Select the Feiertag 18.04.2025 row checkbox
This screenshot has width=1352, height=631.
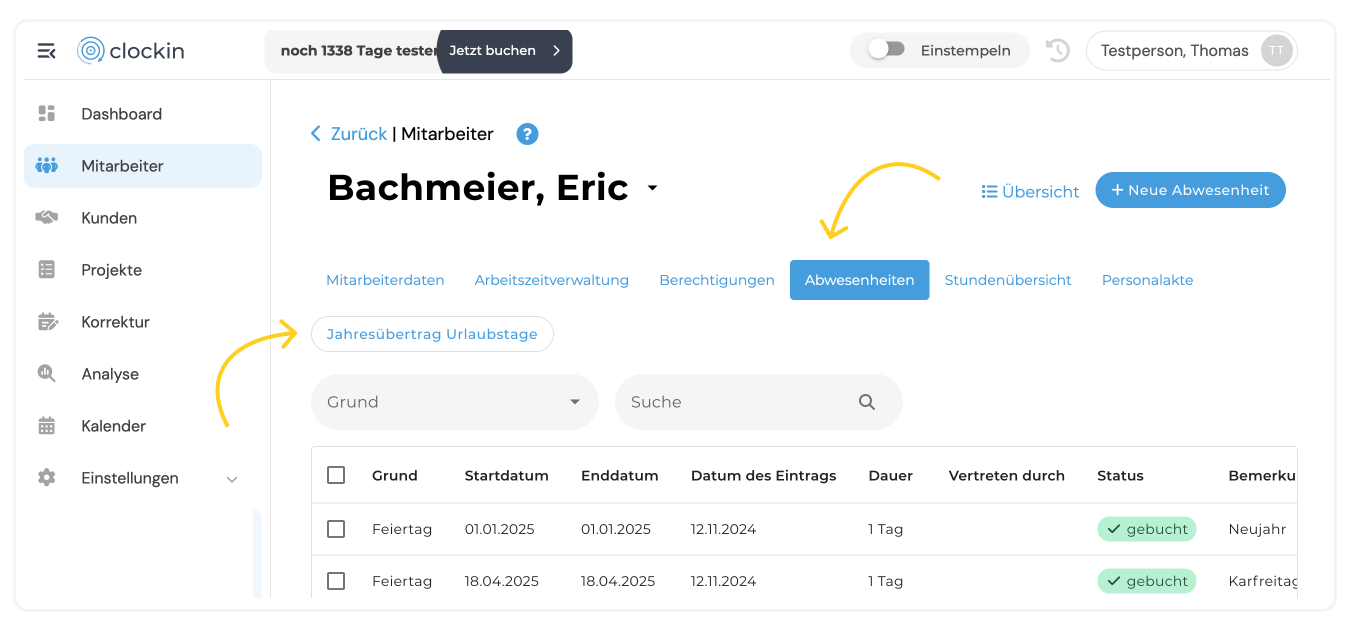click(x=336, y=581)
